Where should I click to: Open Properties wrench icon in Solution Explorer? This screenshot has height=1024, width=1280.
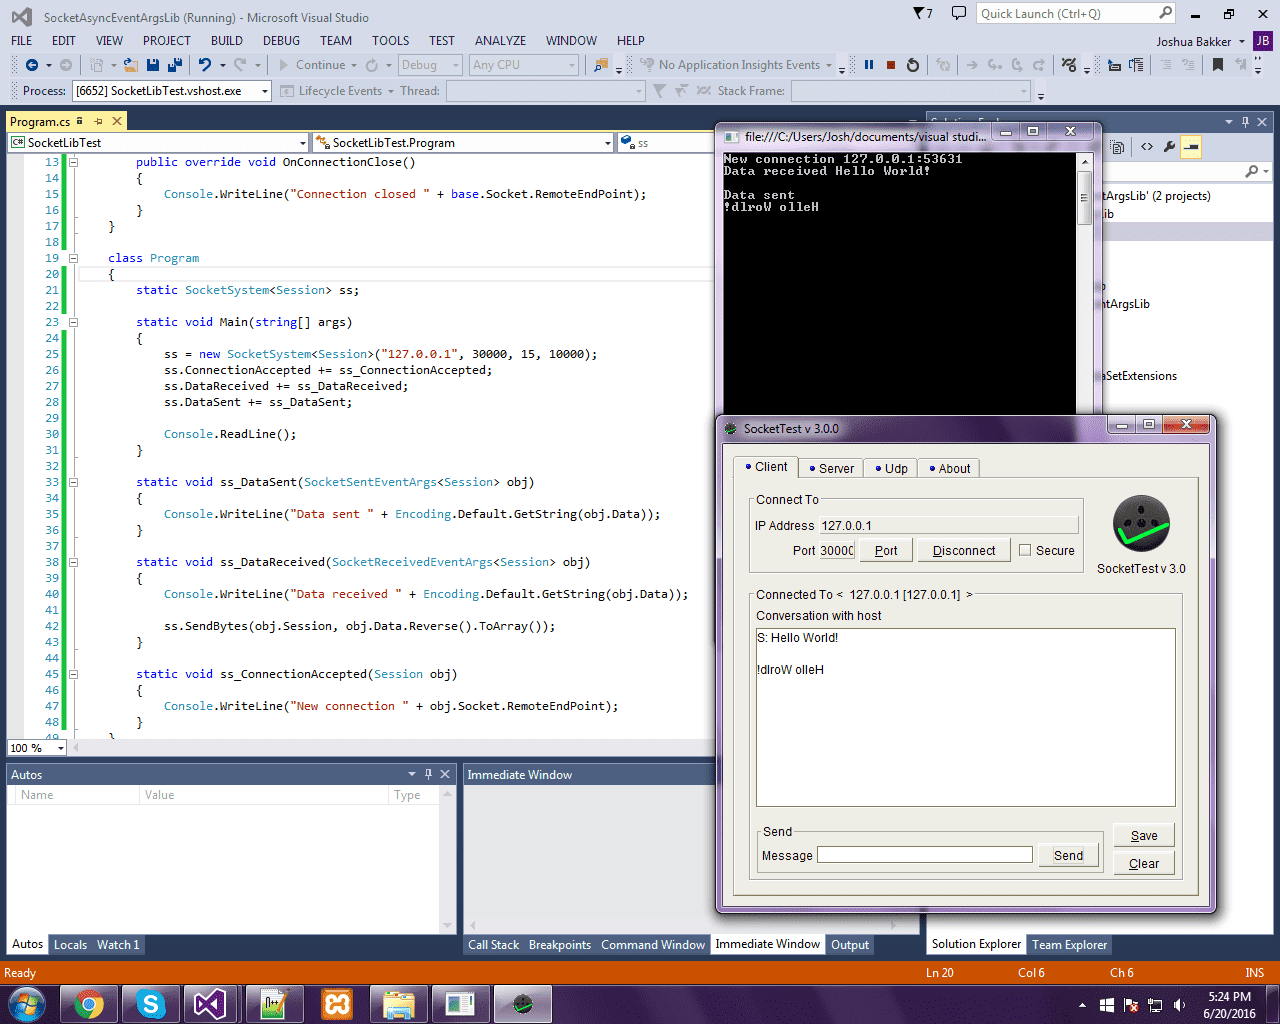[1169, 147]
